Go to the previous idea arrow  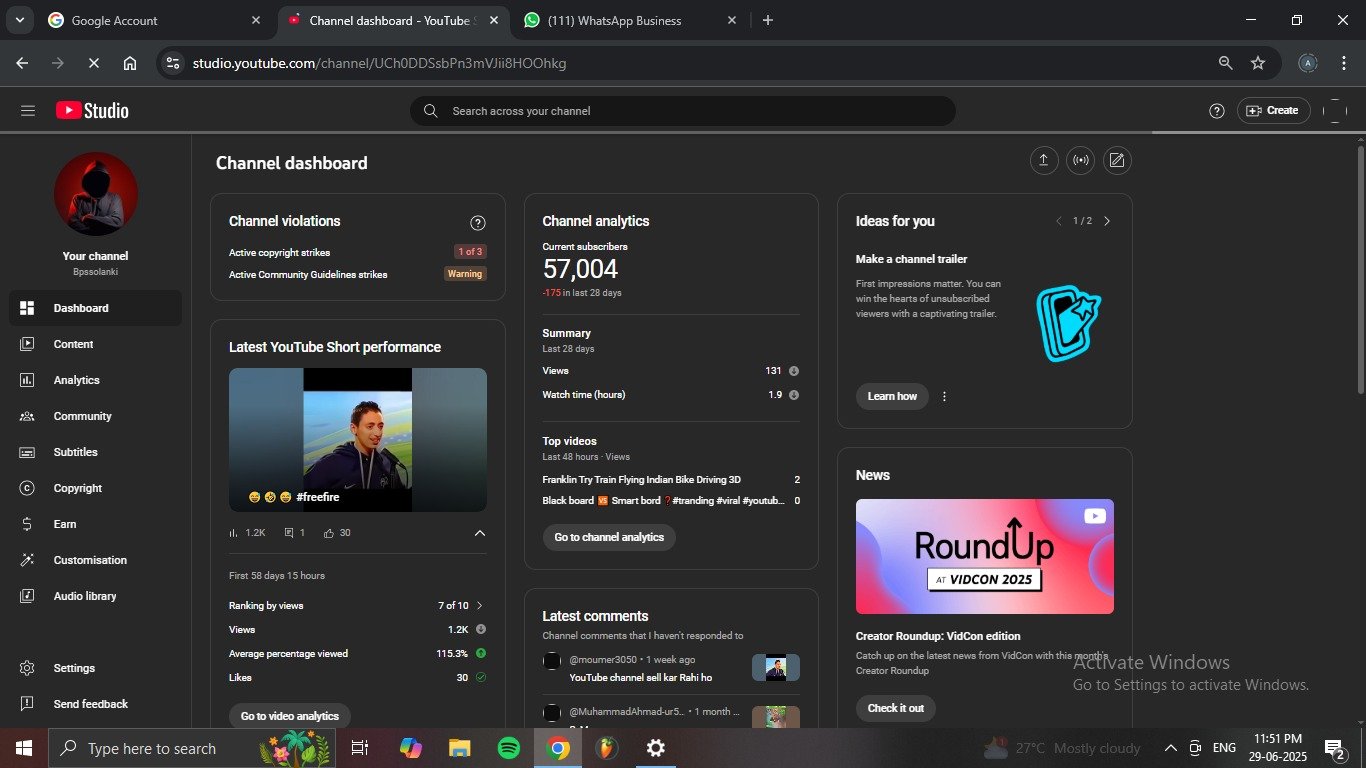[x=1058, y=221]
